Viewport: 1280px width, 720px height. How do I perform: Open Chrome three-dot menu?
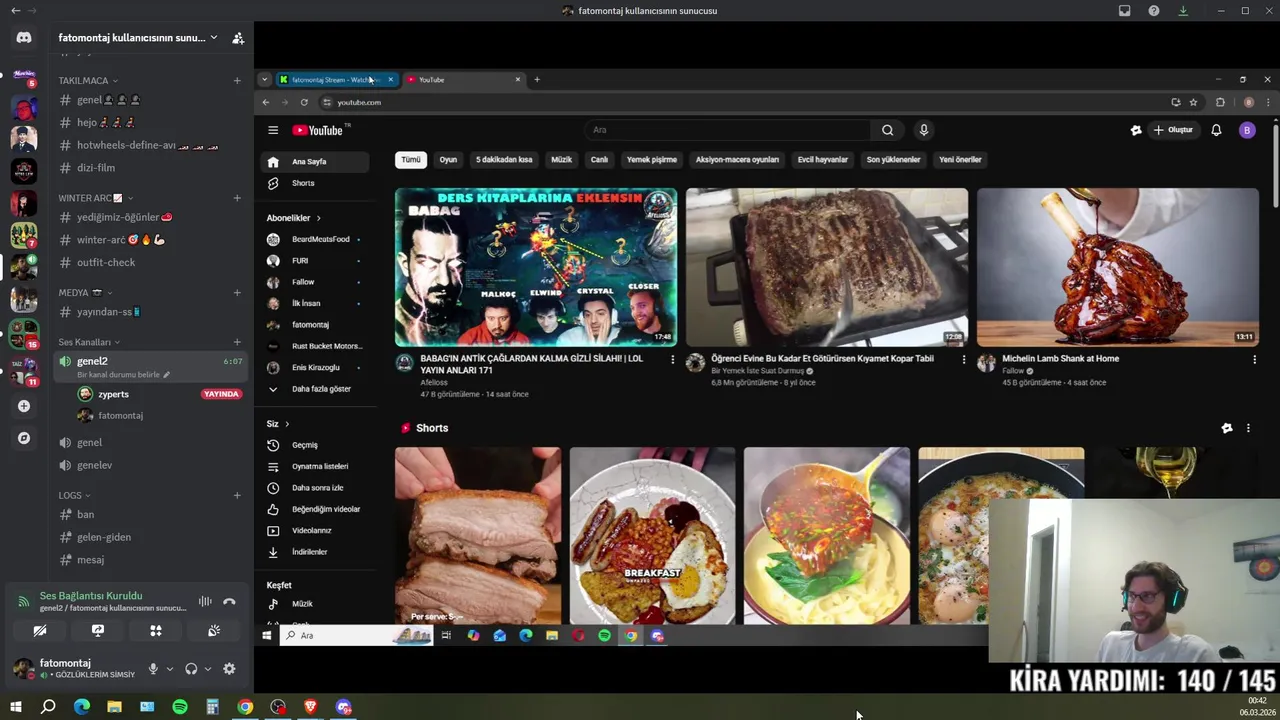tap(1268, 102)
